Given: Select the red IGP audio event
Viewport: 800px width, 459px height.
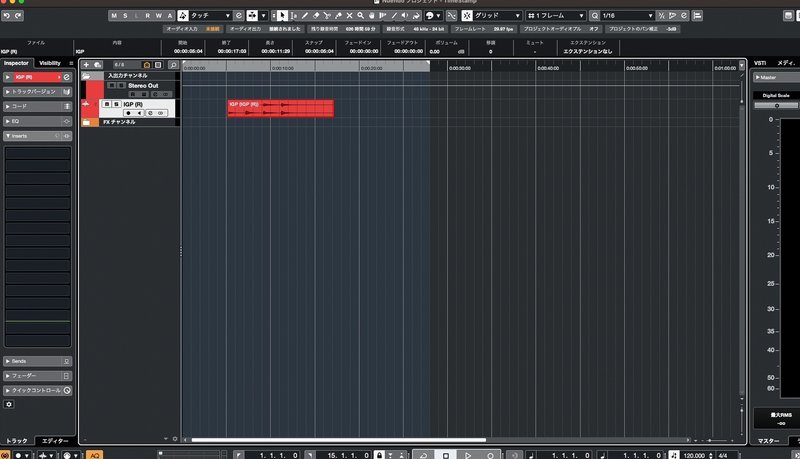Looking at the screenshot, I should (281, 109).
